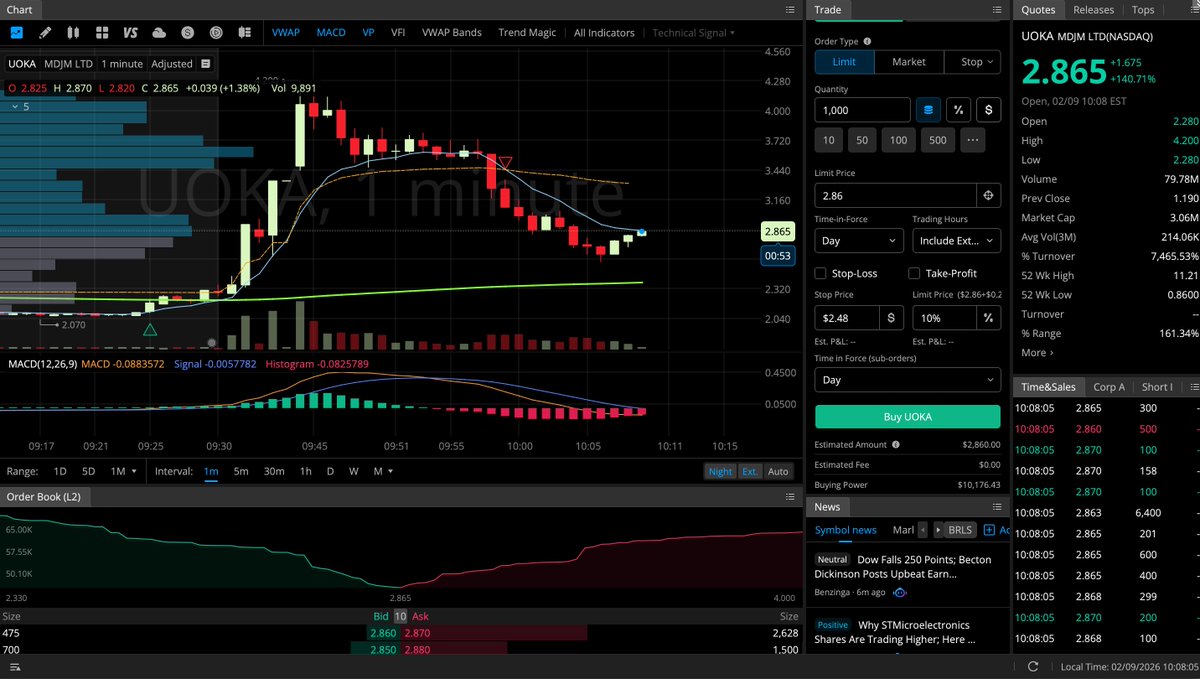
Task: Toggle the Night session button
Action: pyautogui.click(x=720, y=471)
